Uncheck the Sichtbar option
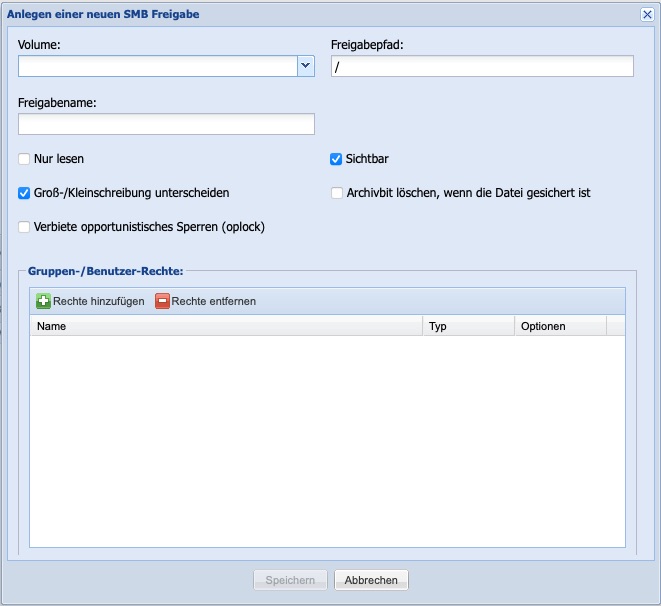This screenshot has width=661, height=606. [x=337, y=159]
